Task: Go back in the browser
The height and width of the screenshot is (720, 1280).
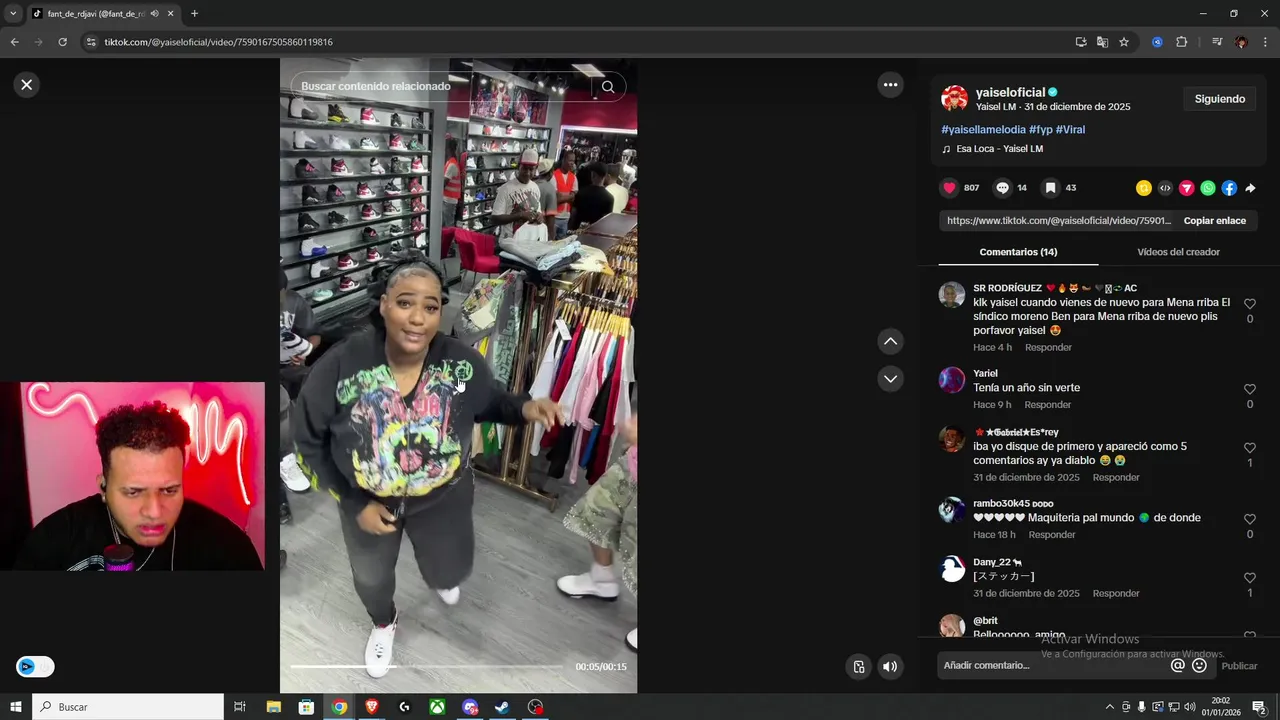Action: point(14,42)
